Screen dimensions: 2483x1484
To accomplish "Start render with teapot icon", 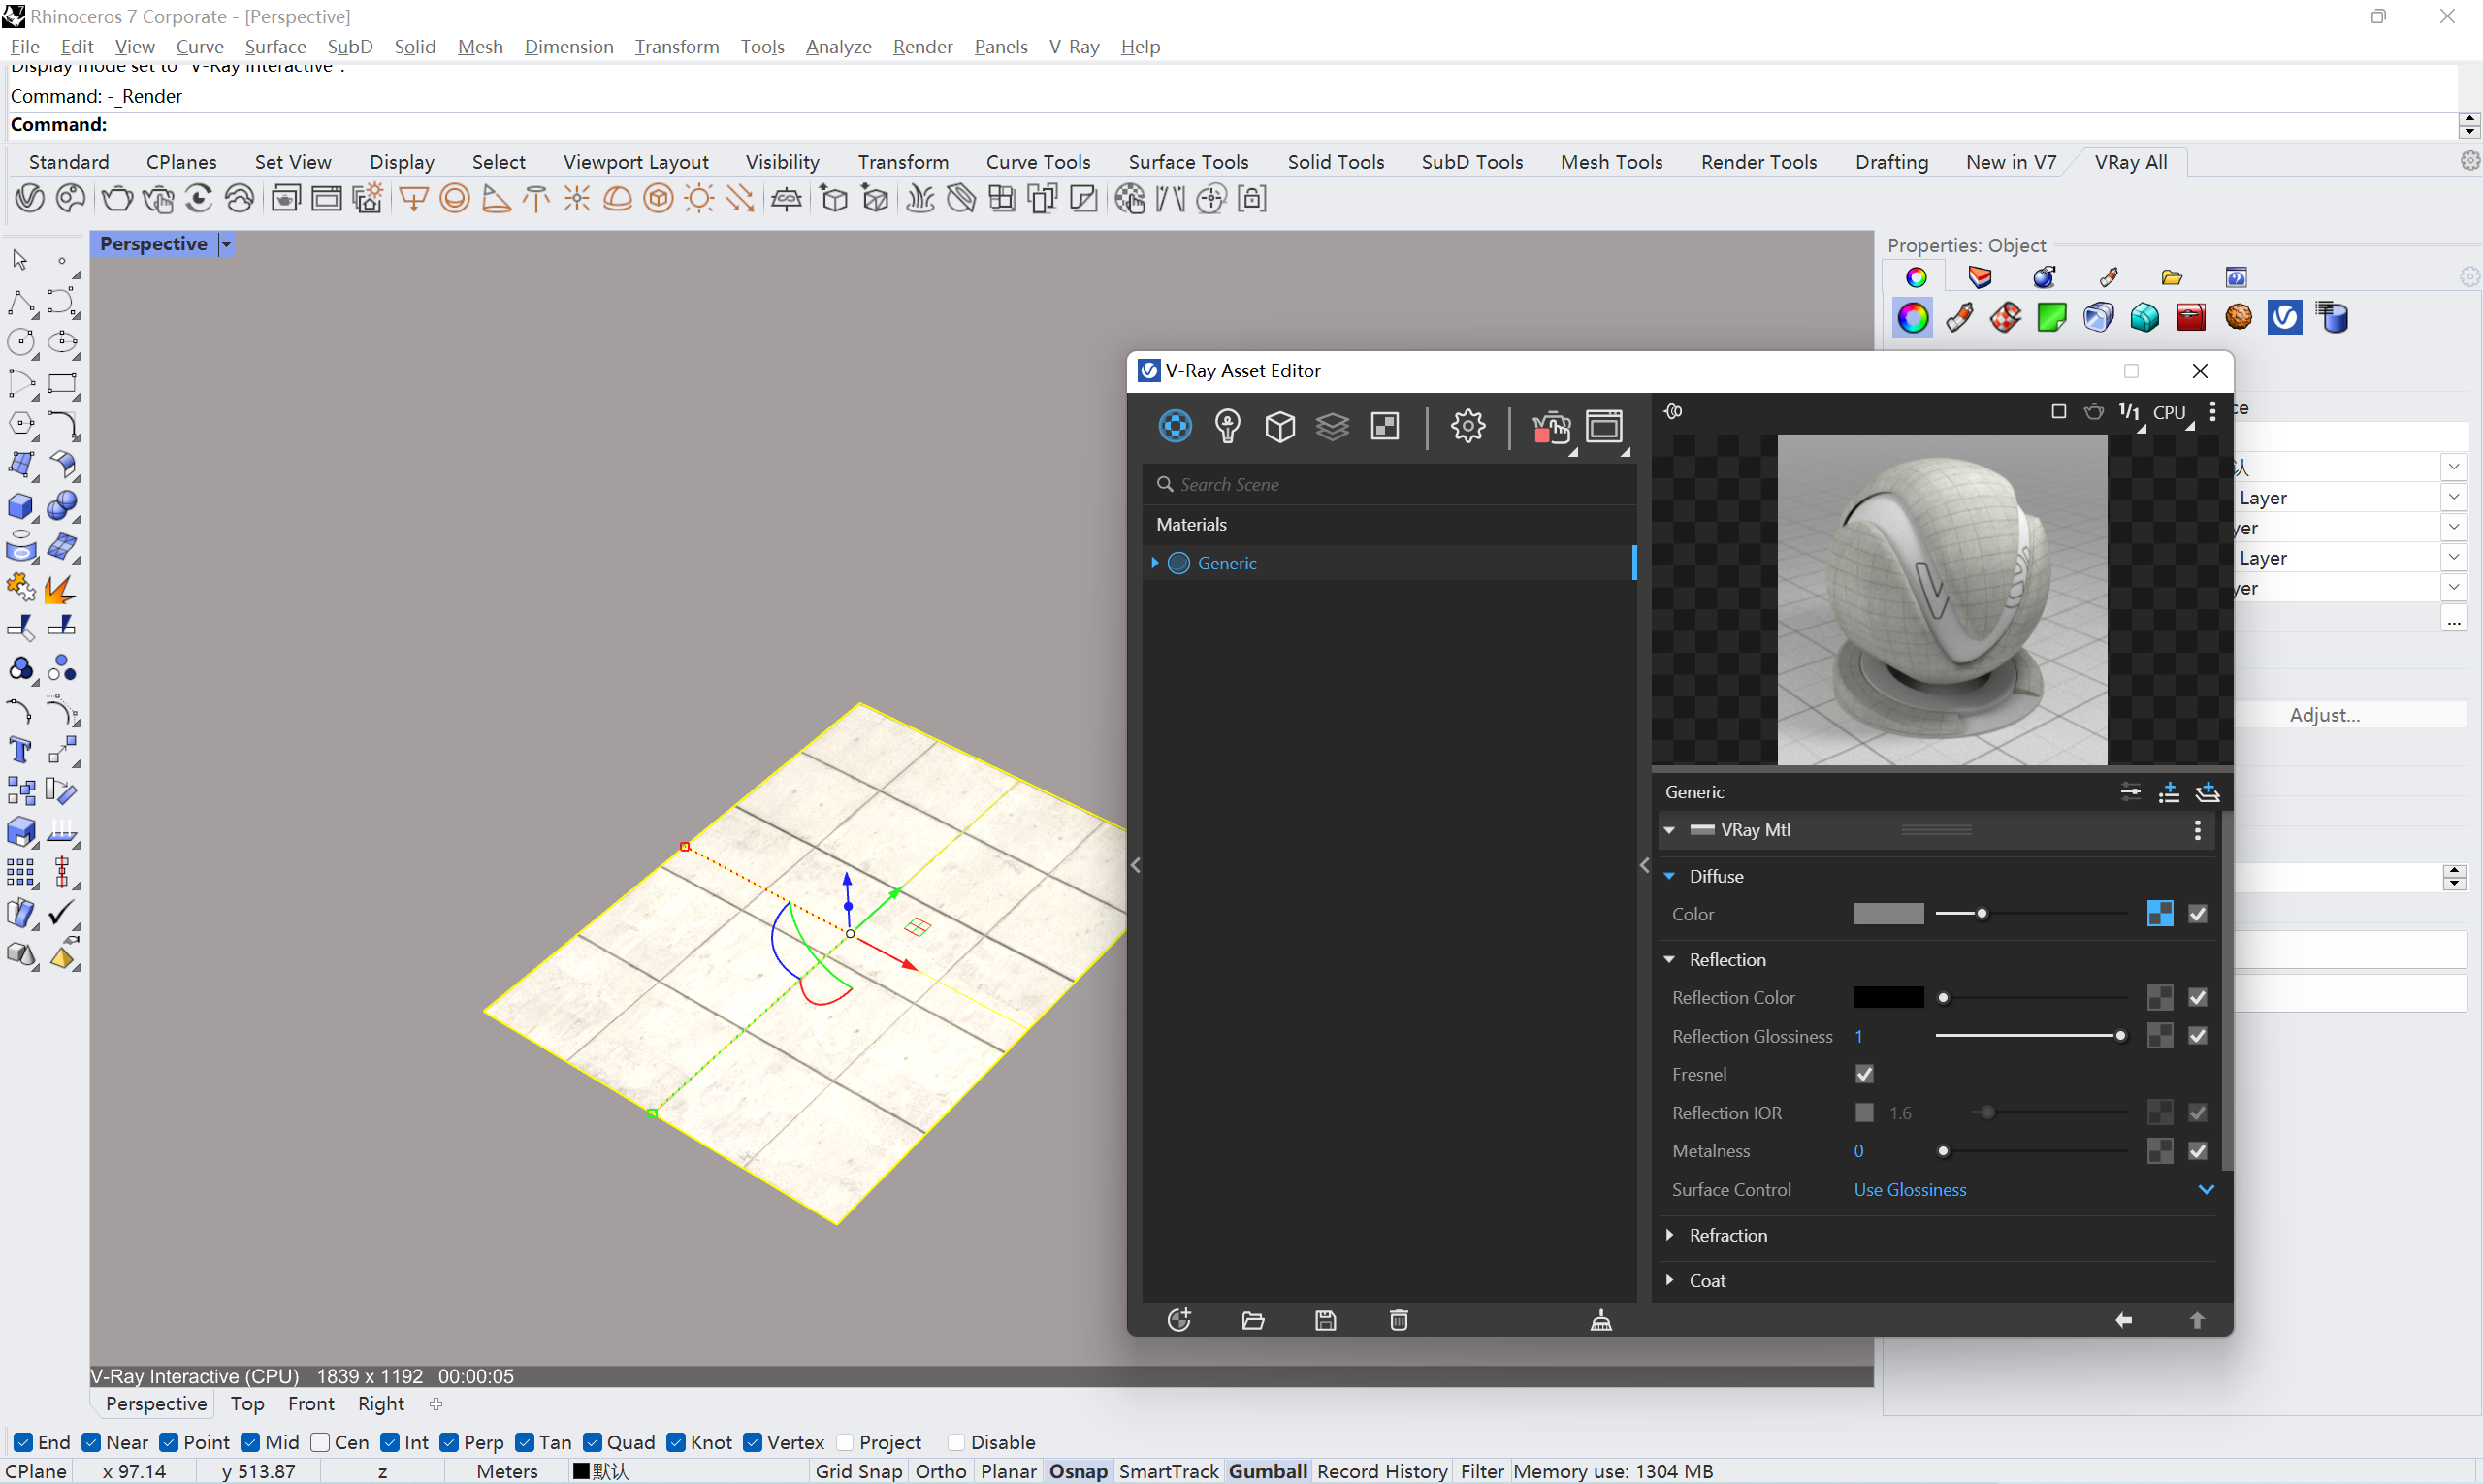I will pos(1551,428).
